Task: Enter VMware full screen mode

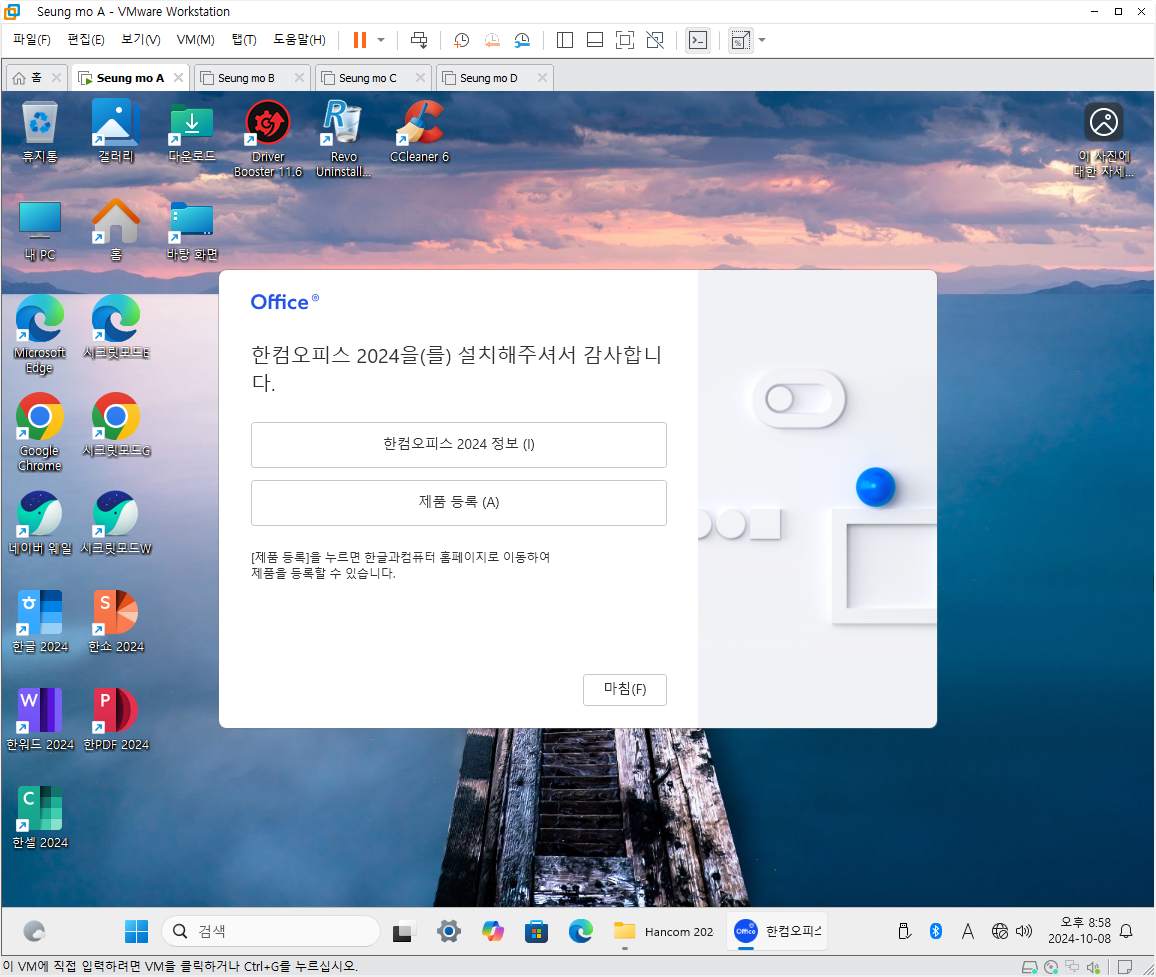Action: [624, 40]
